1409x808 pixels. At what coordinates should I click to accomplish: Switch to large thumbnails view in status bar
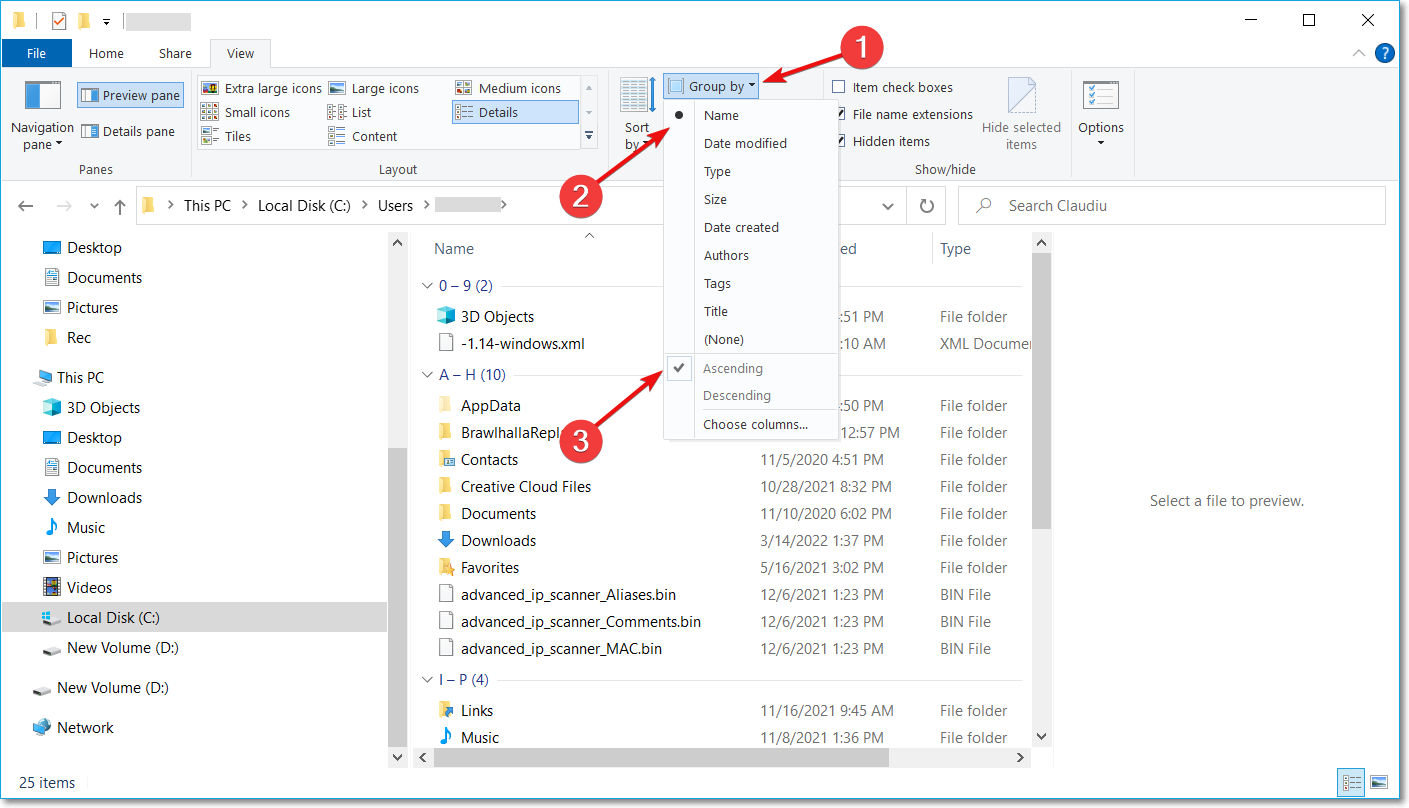1379,782
